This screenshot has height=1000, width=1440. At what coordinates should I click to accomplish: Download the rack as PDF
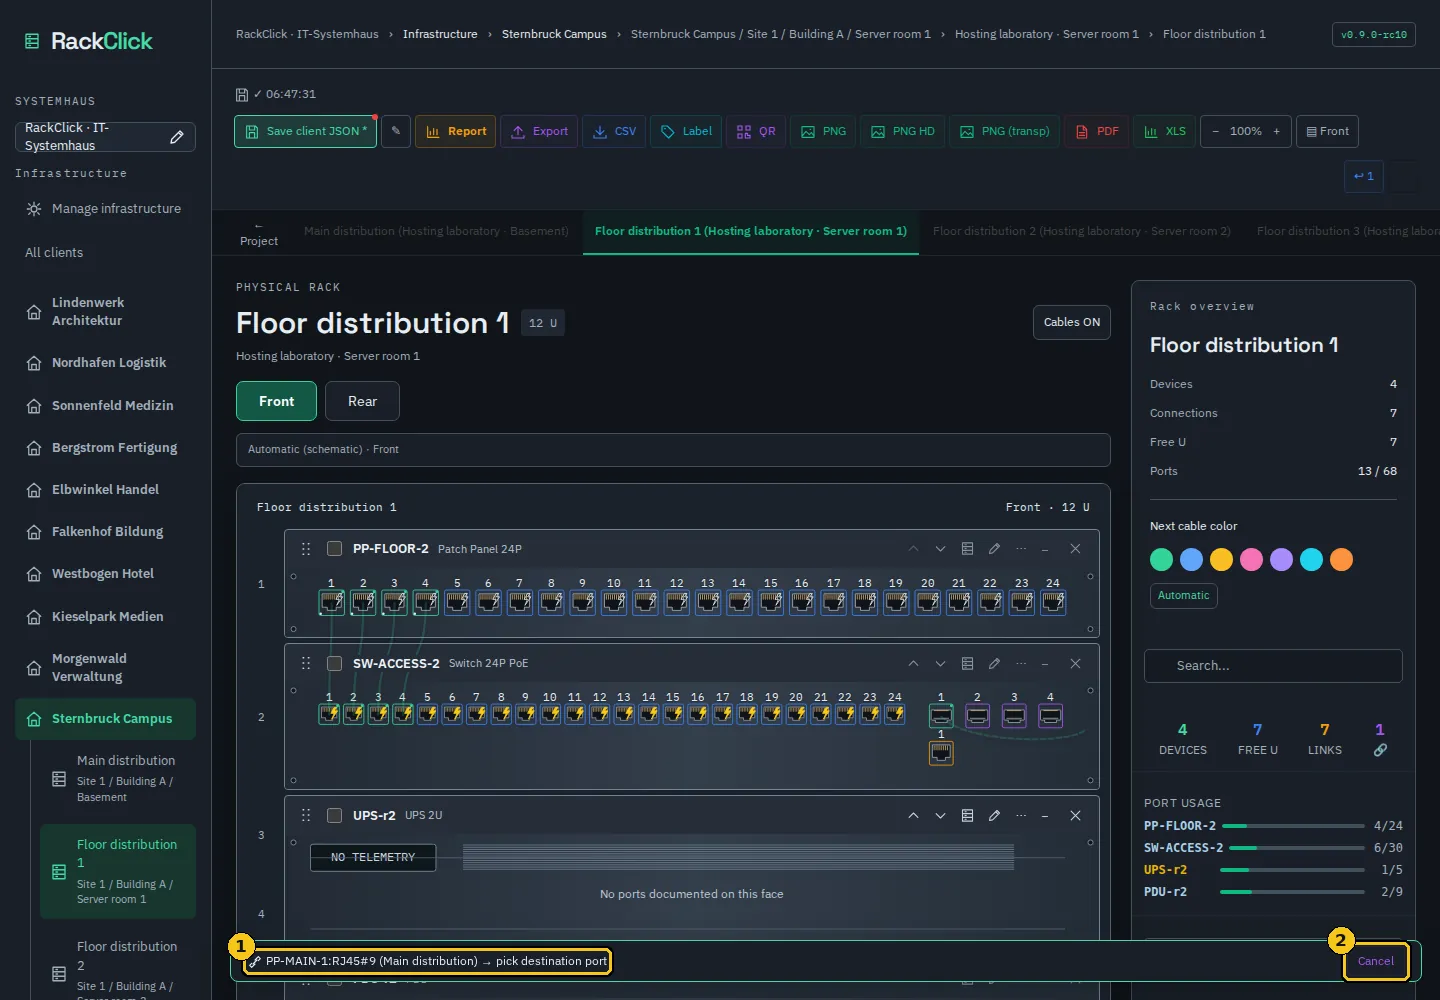click(x=1097, y=131)
